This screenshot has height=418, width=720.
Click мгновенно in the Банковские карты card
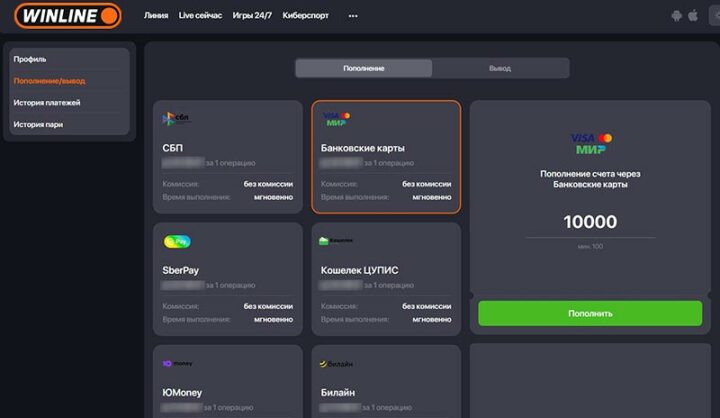[x=432, y=197]
